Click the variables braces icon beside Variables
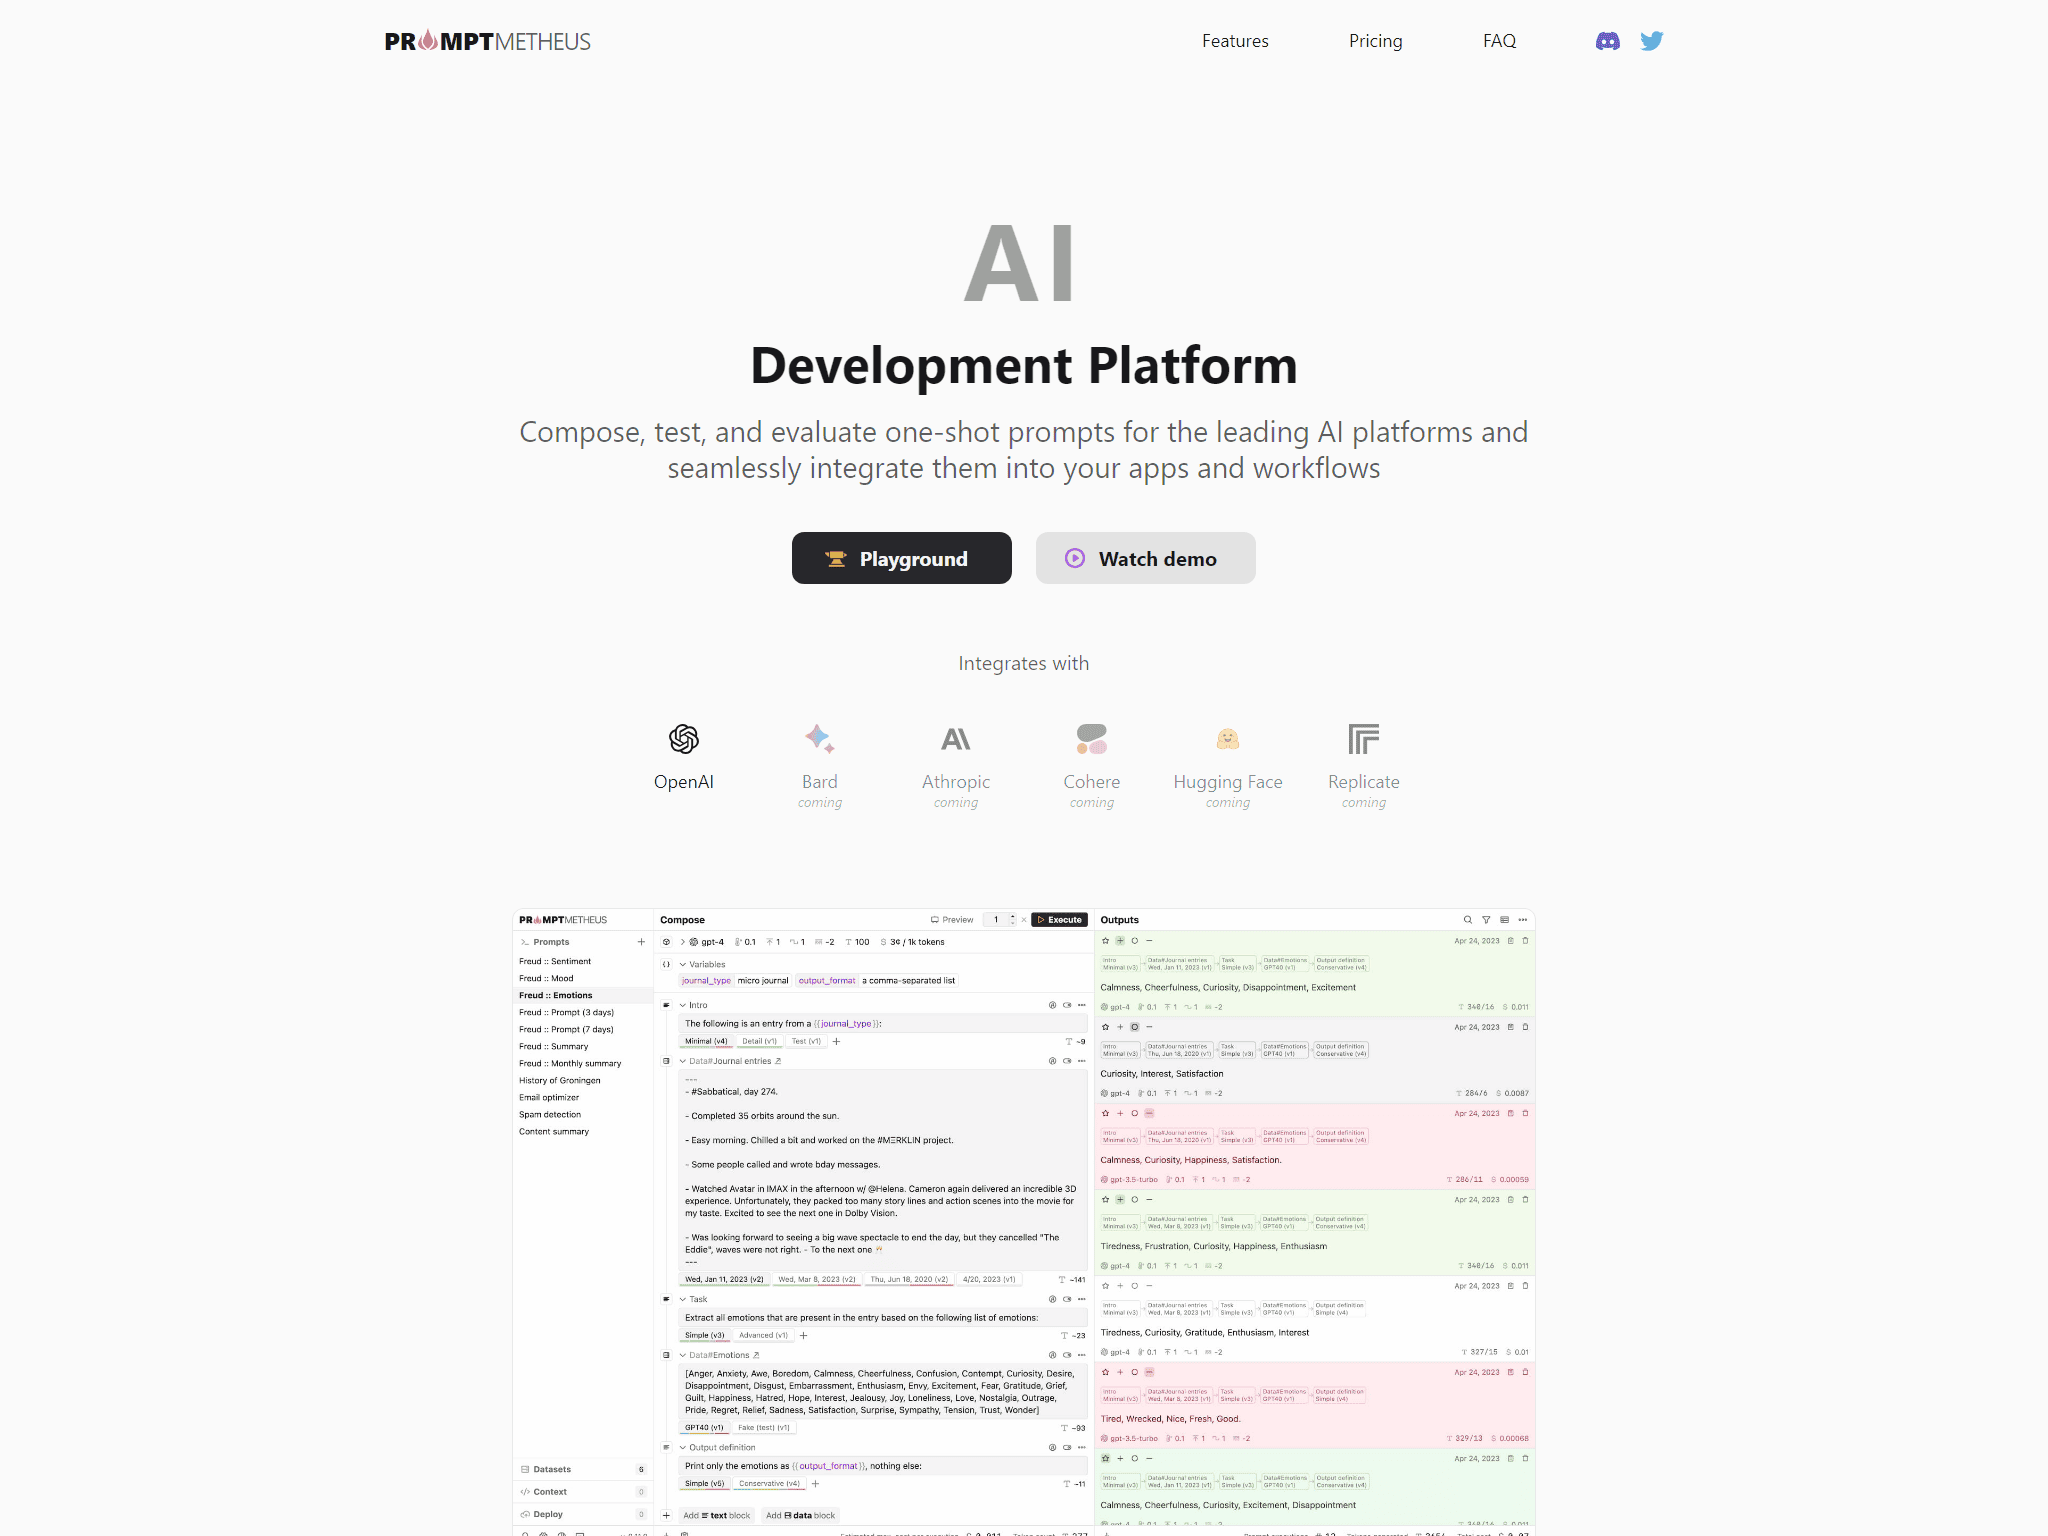This screenshot has width=2048, height=1536. [x=667, y=964]
